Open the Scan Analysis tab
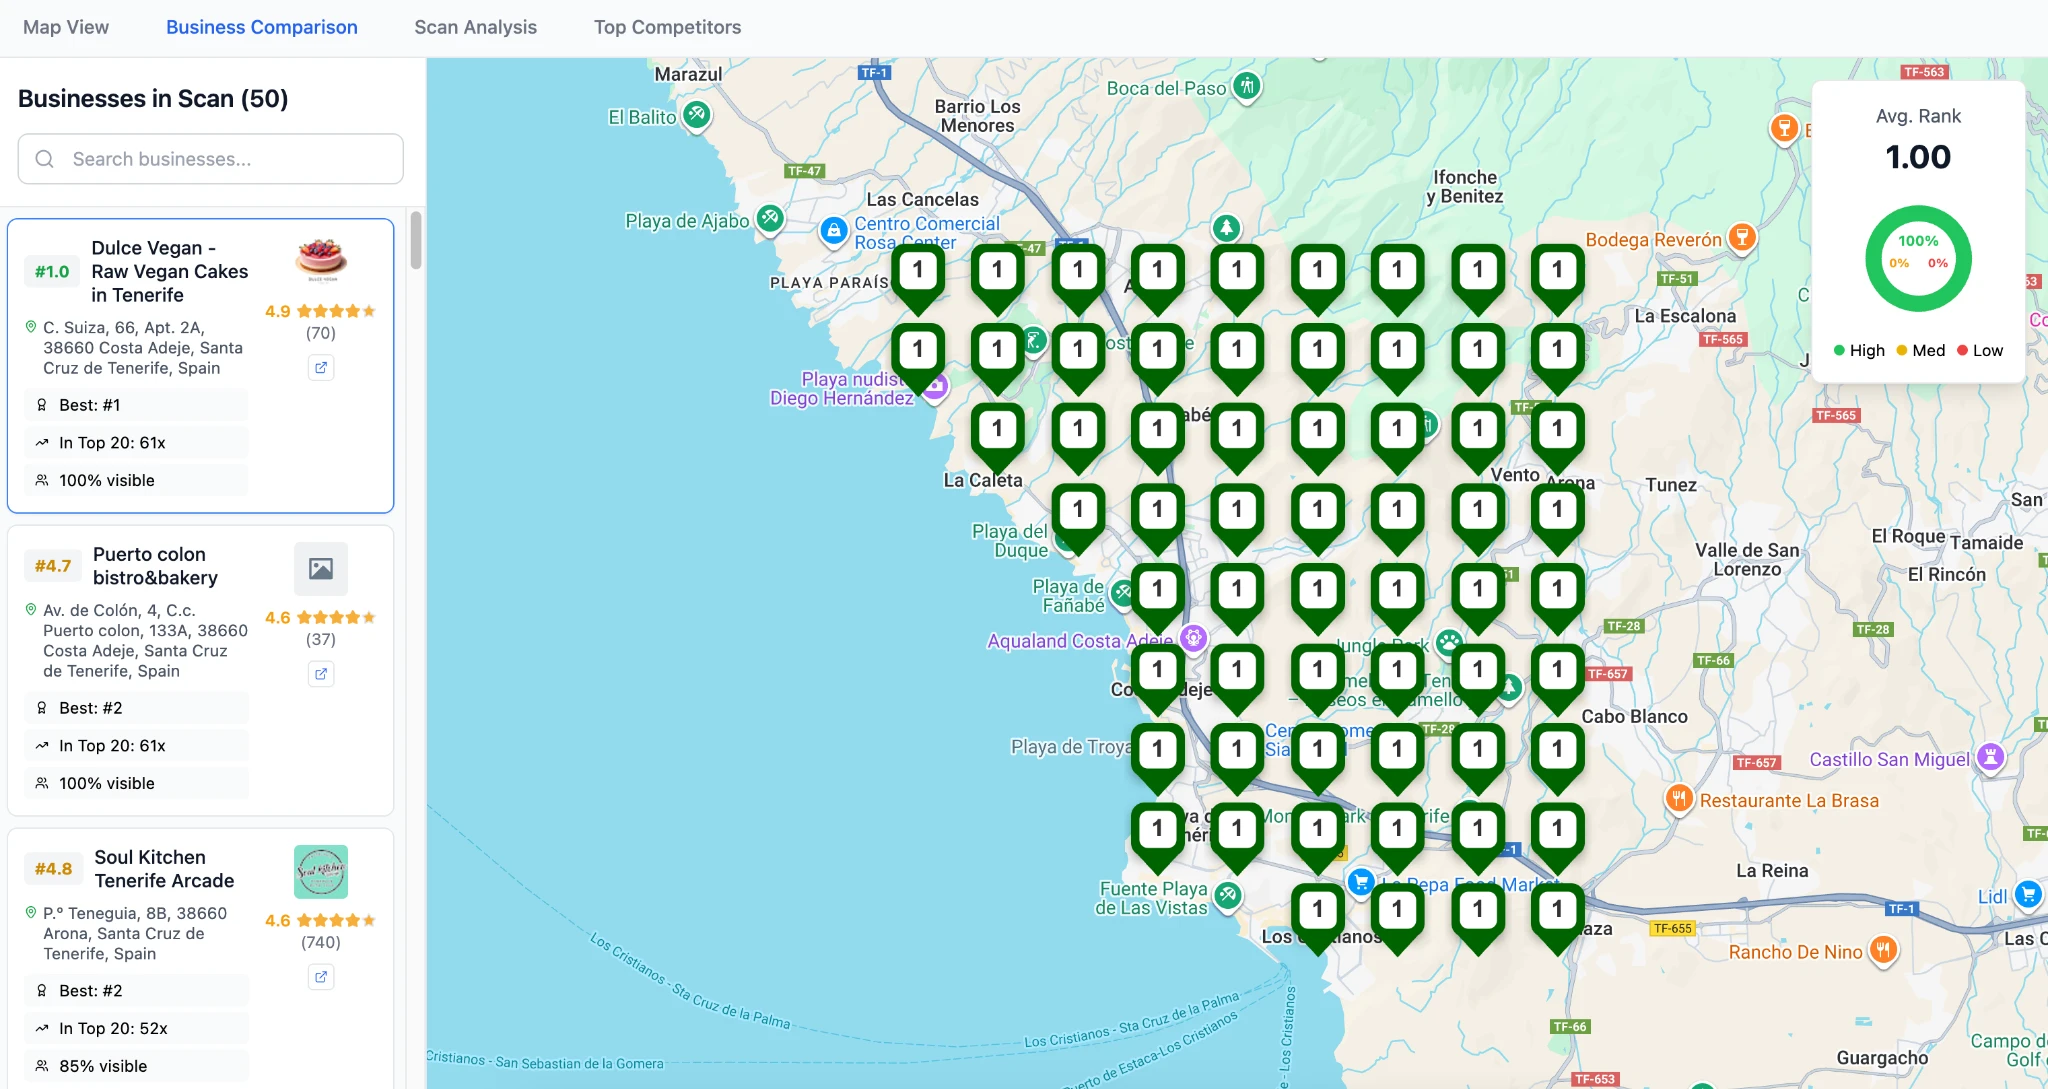This screenshot has width=2048, height=1089. click(476, 27)
